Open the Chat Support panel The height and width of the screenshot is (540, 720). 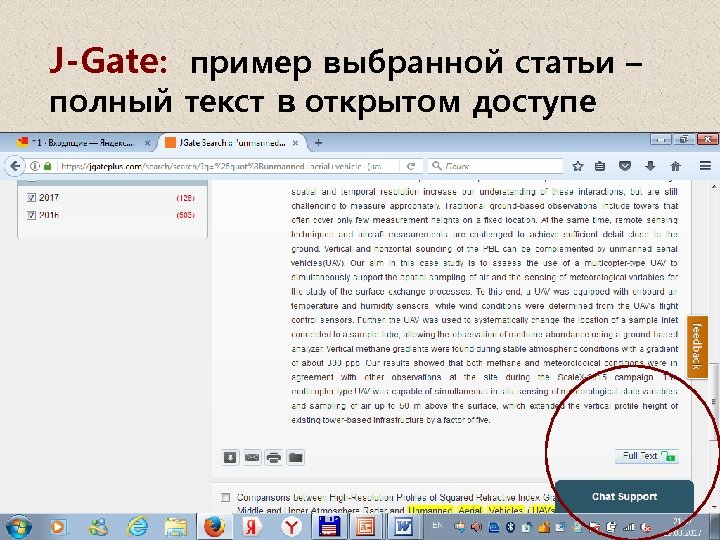624,496
